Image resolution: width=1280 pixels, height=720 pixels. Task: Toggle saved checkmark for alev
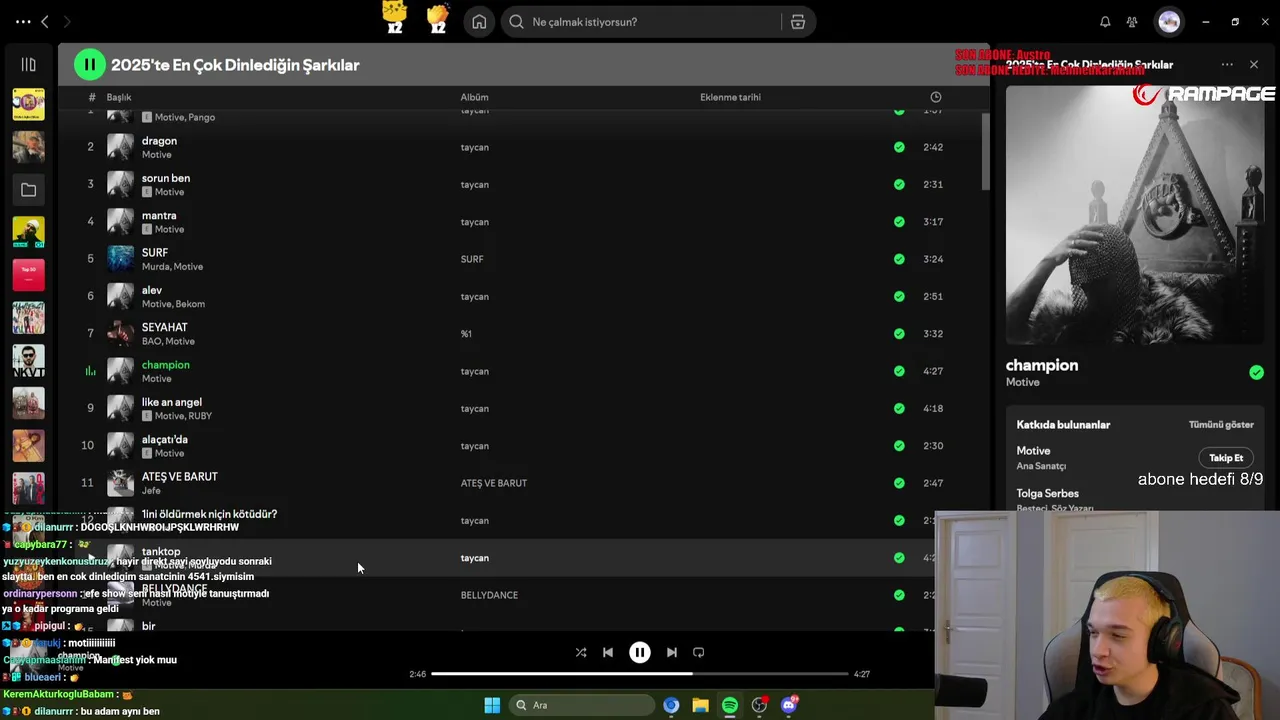pyautogui.click(x=899, y=296)
